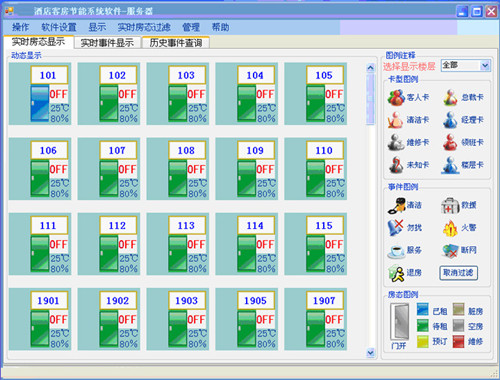Select the room number label 1902

117,301
